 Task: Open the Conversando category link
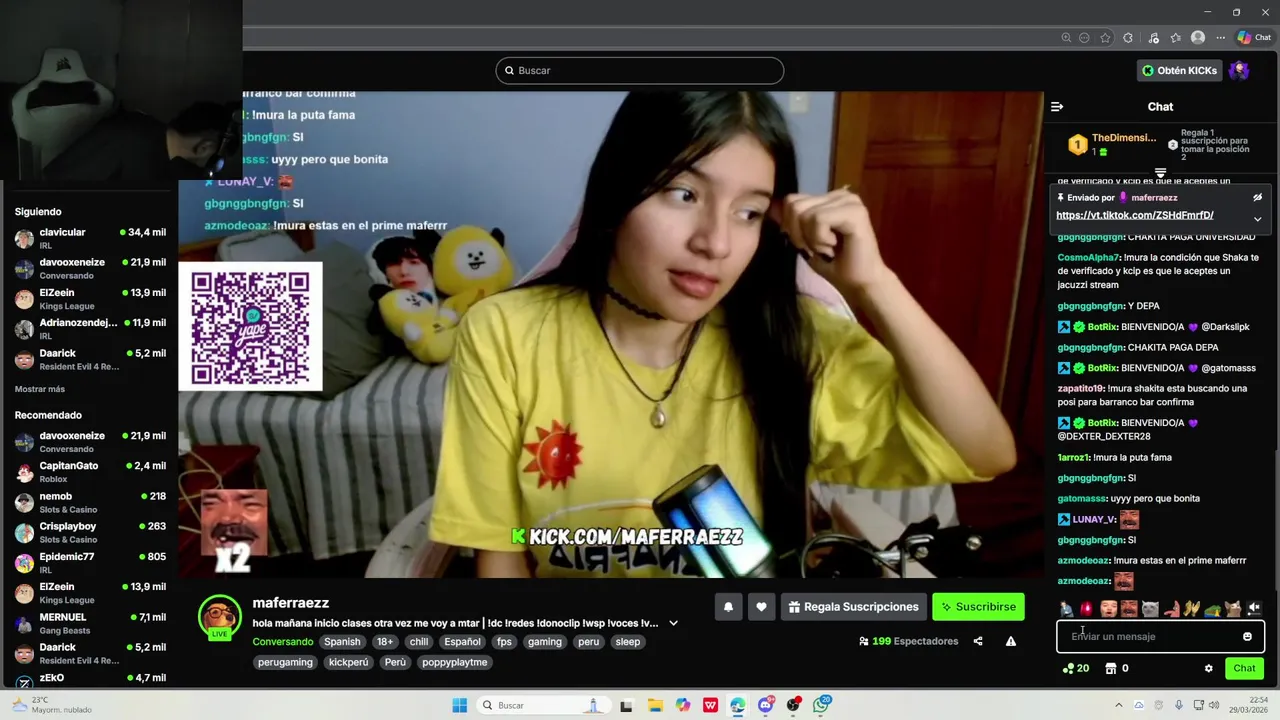[282, 642]
